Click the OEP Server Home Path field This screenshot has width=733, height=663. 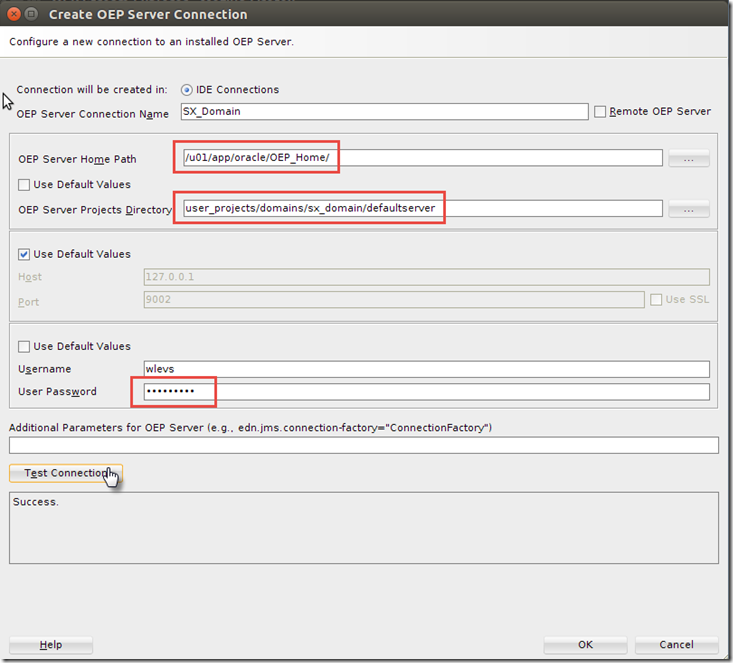pyautogui.click(x=421, y=158)
